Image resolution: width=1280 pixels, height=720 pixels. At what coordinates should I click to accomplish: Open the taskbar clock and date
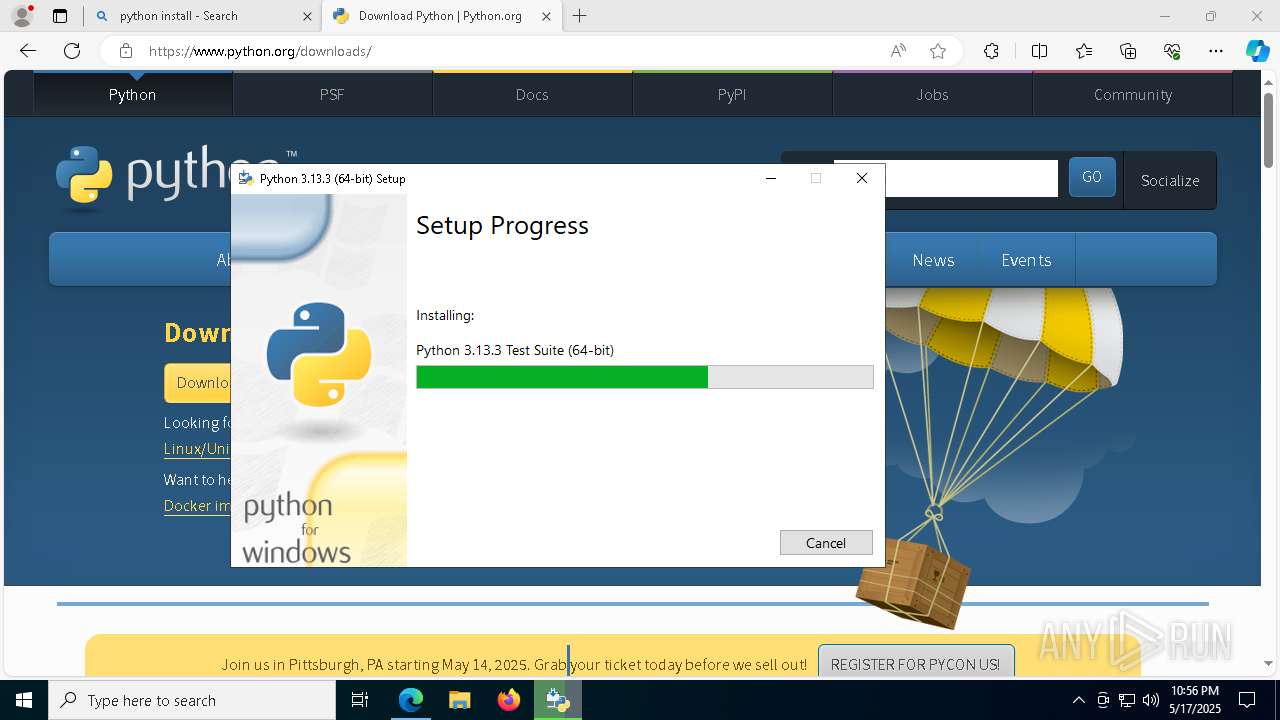(1195, 700)
